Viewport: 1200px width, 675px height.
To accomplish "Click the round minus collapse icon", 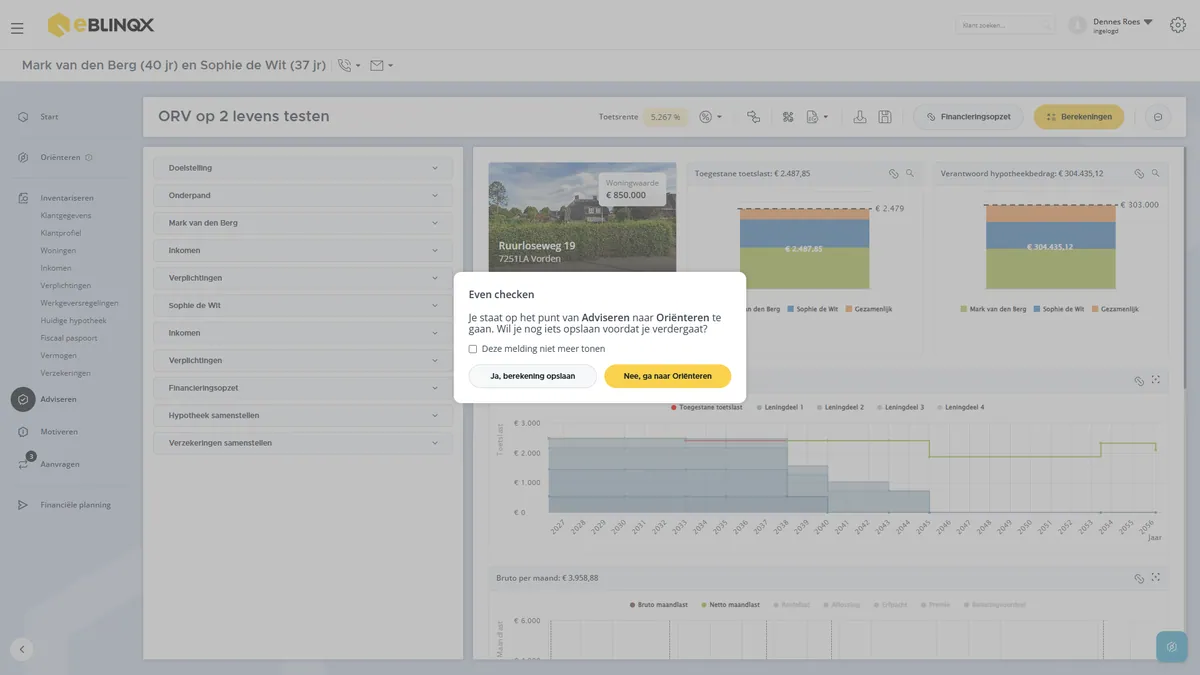I will pyautogui.click(x=1158, y=117).
